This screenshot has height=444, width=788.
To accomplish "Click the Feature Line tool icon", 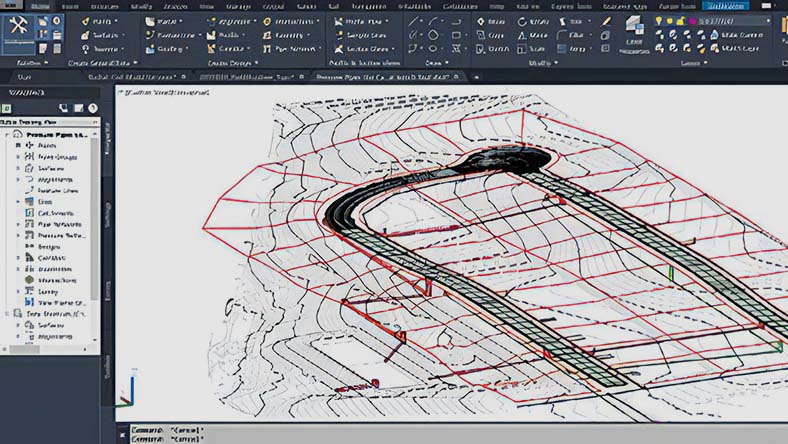I will click(x=150, y=35).
